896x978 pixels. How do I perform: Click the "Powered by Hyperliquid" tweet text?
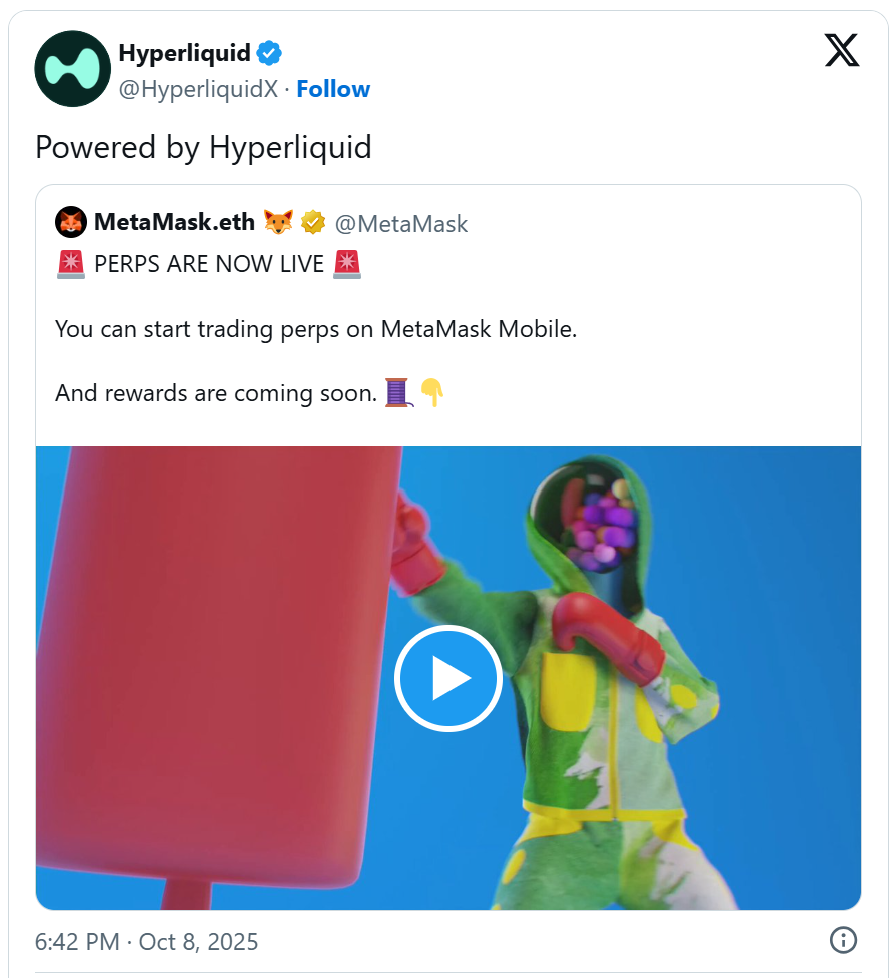[203, 148]
